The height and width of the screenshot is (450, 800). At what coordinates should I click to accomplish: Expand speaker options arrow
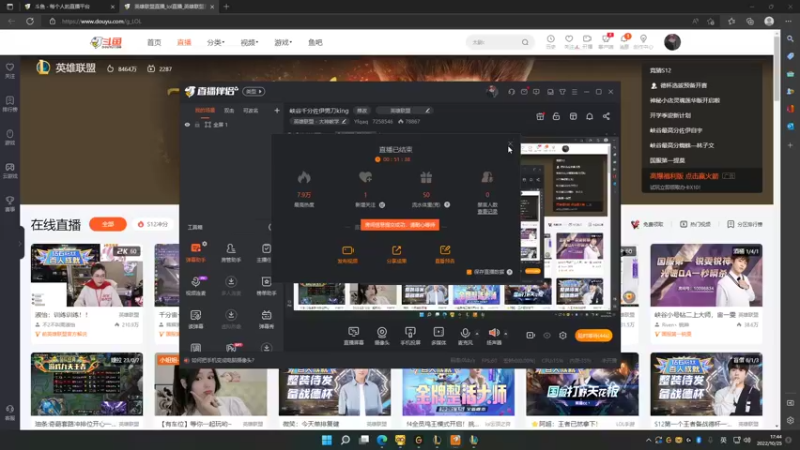[x=506, y=334]
